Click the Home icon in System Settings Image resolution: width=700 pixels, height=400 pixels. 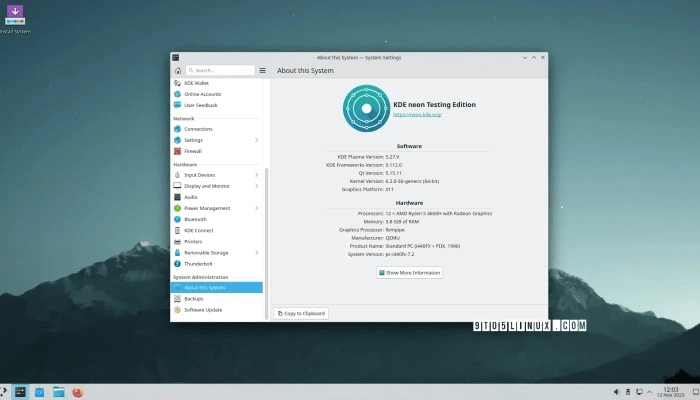click(x=177, y=71)
